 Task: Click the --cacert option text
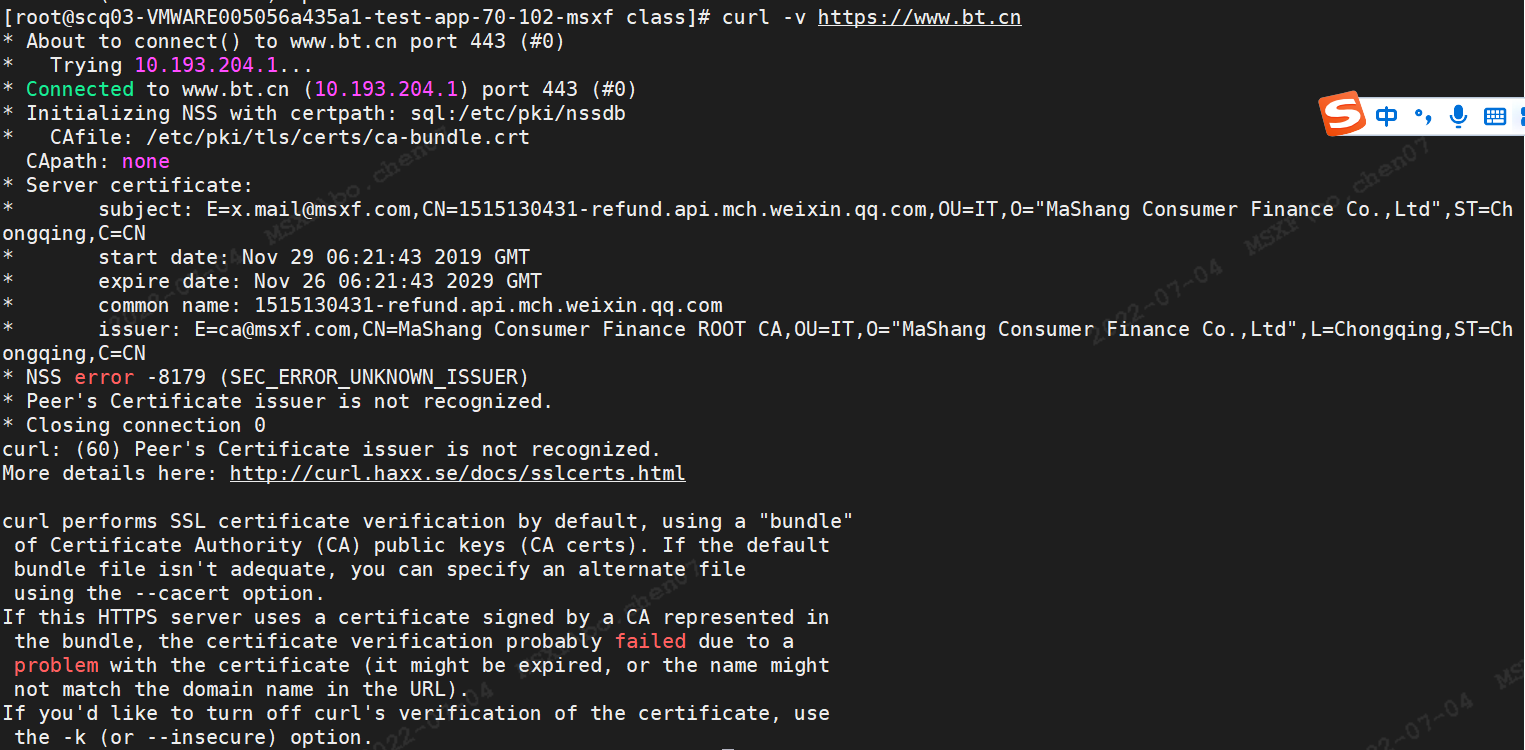point(182,593)
